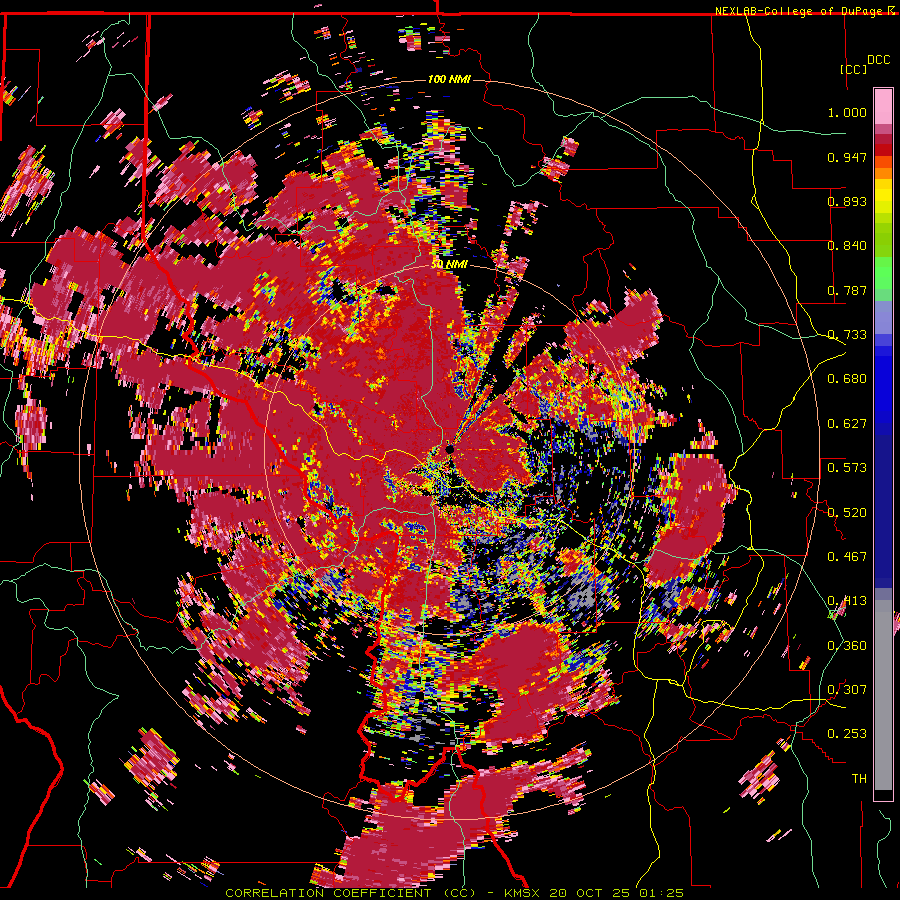Click the 0.573 legend value
Screen dimensions: 900x900
(x=847, y=468)
